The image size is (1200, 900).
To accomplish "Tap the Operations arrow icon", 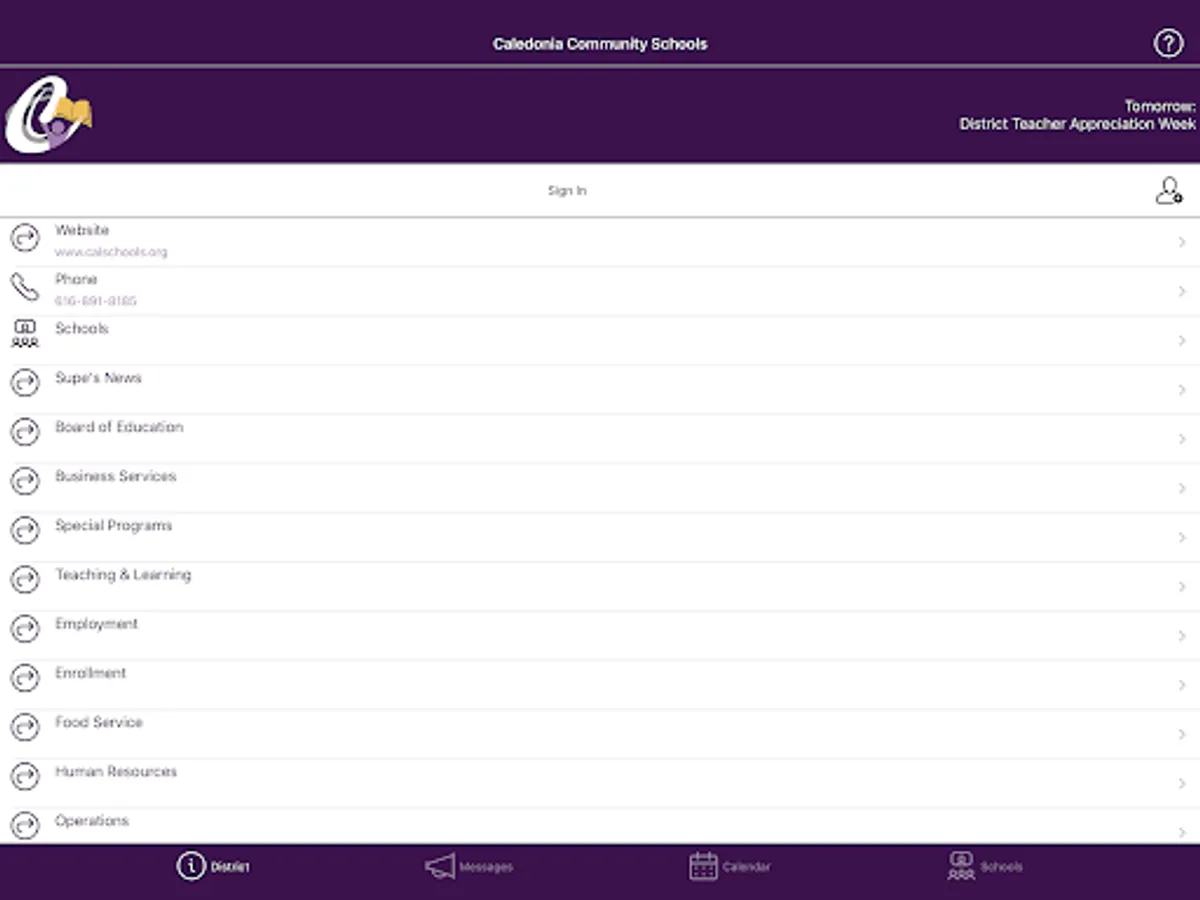I will tap(25, 825).
